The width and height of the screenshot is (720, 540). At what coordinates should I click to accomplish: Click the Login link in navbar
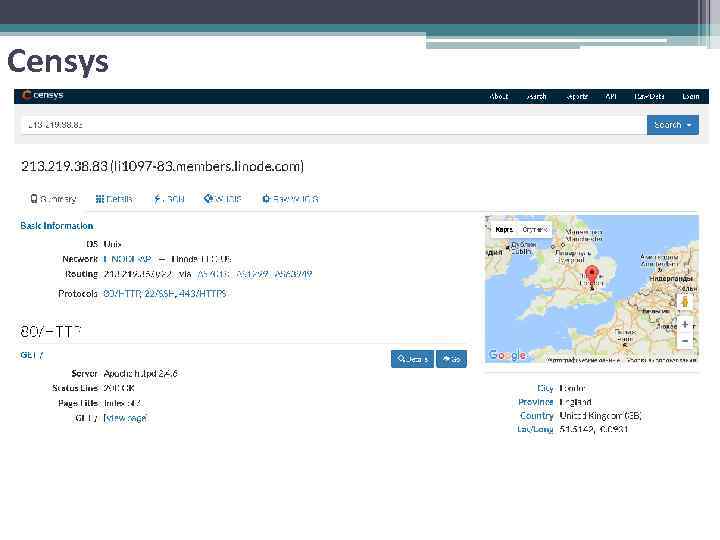coord(691,96)
